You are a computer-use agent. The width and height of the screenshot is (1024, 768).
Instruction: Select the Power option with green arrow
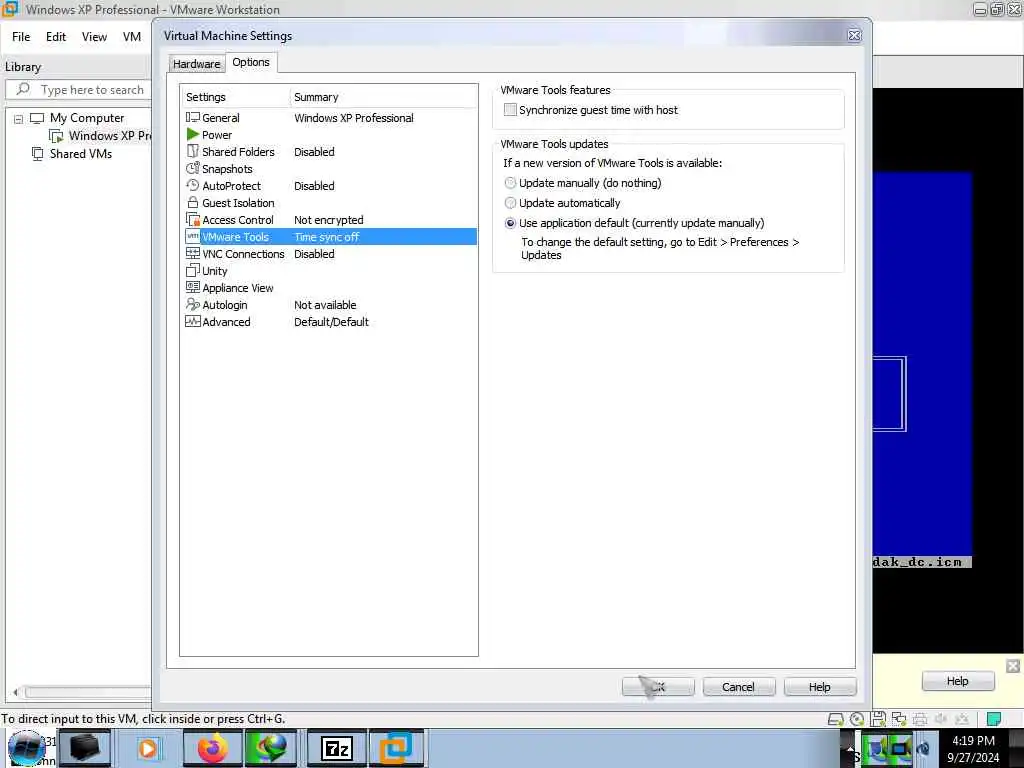coord(330,135)
